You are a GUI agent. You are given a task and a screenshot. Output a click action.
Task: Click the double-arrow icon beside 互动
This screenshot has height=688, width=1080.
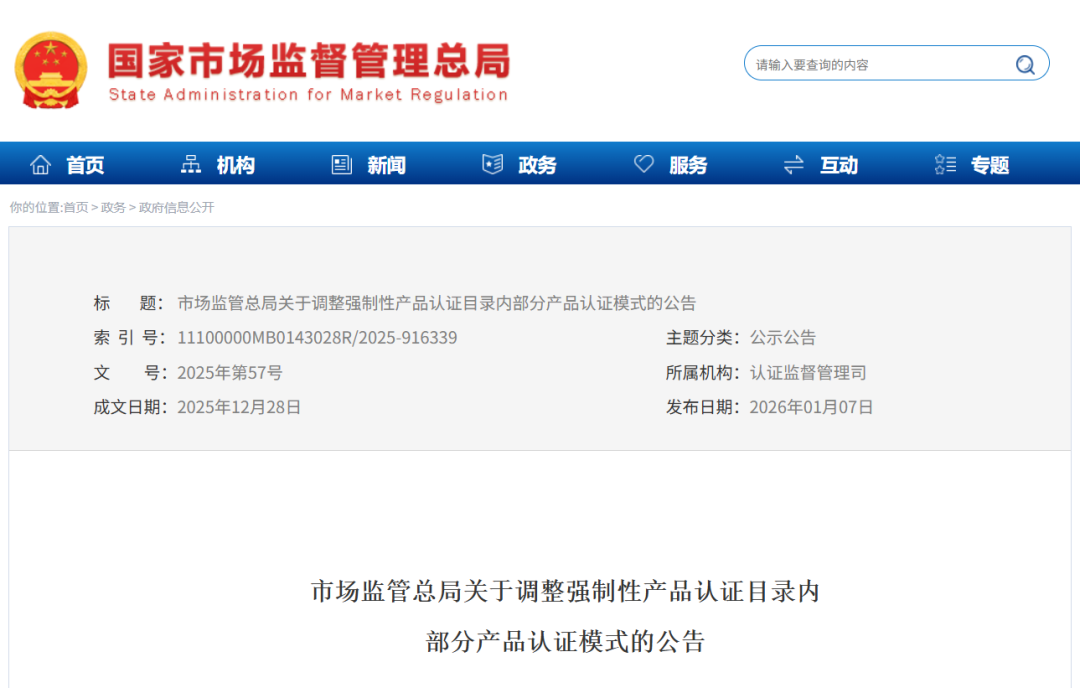click(794, 164)
